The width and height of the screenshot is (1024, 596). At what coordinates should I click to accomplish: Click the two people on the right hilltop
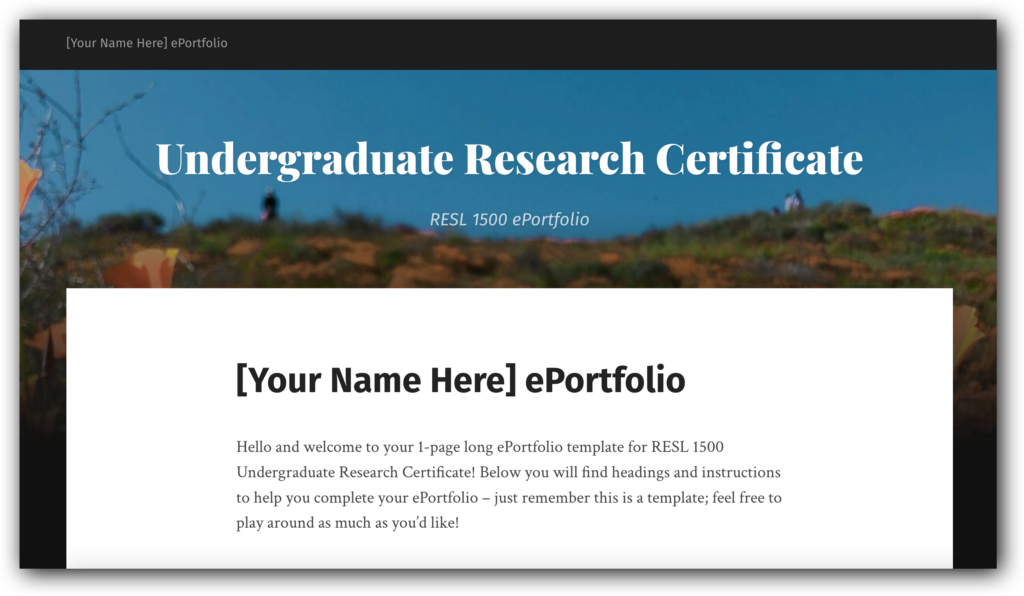(792, 202)
